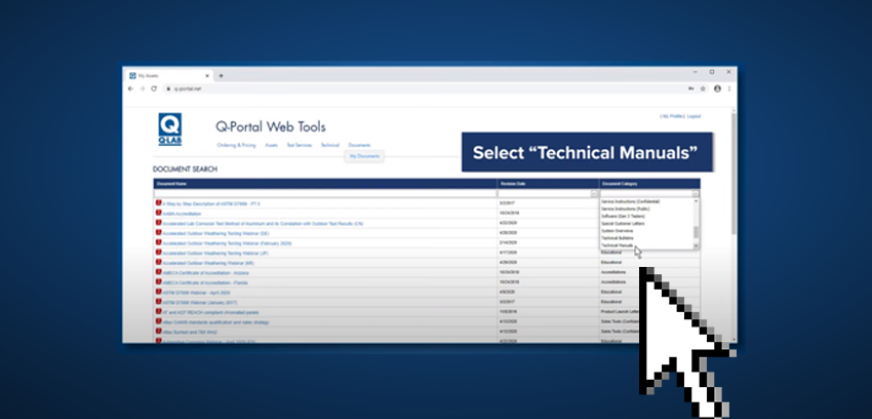Screen dimensions: 872x419
Task: Choose My Documents from the submenu
Action: 364,156
